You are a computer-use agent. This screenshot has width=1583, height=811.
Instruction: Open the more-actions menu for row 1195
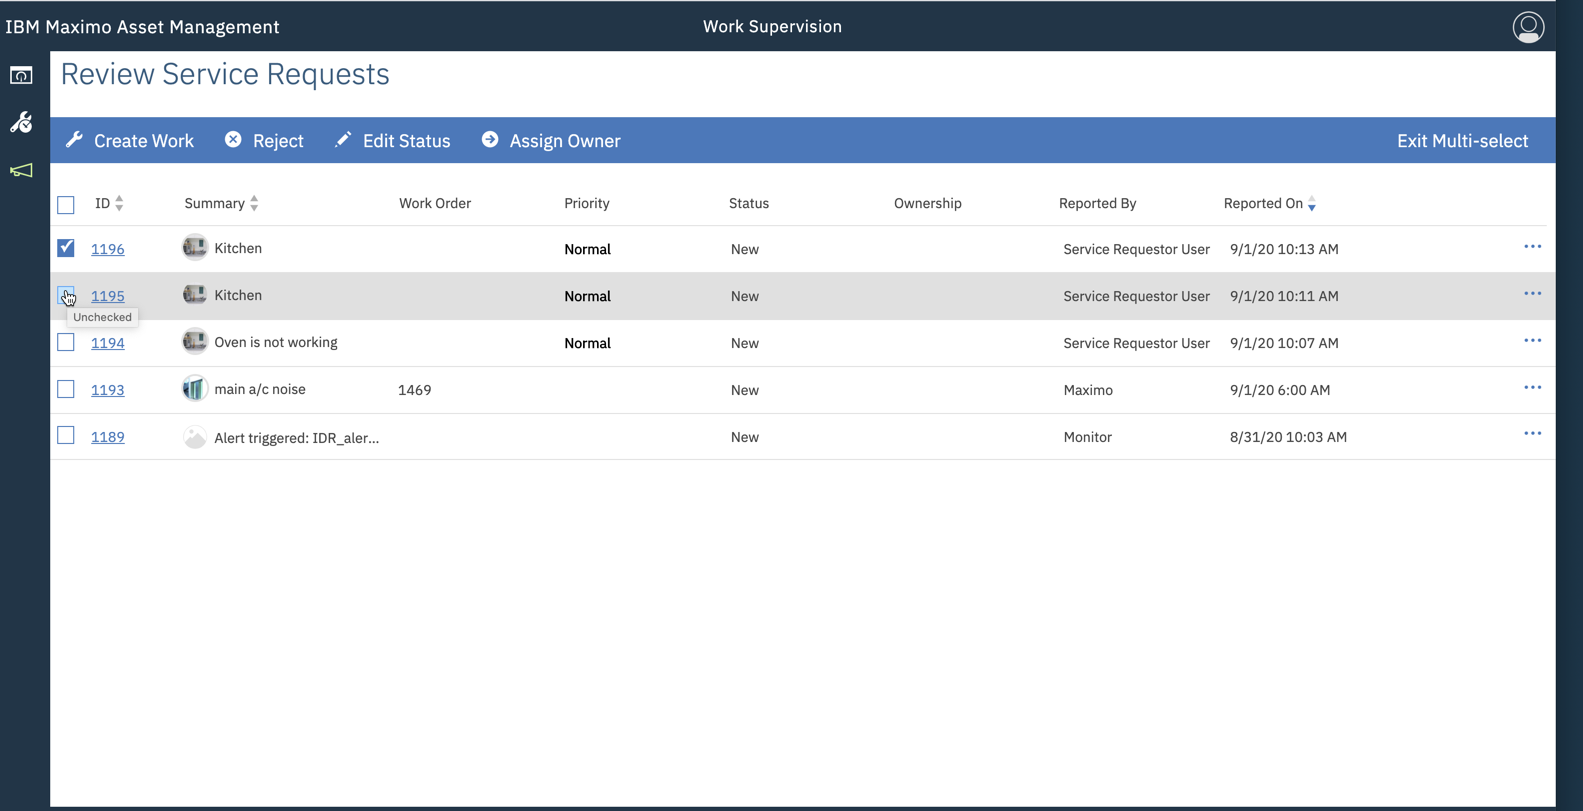pos(1532,293)
